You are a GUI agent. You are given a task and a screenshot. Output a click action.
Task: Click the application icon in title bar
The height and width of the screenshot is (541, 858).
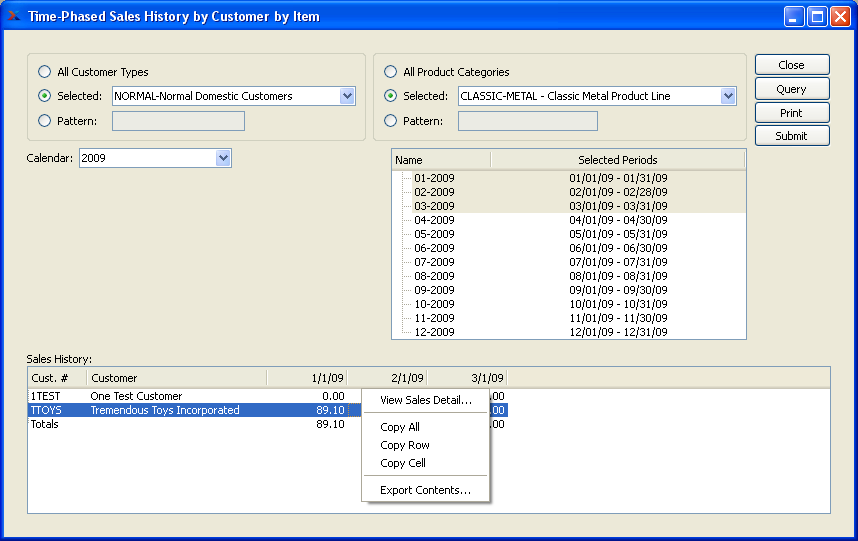[13, 16]
